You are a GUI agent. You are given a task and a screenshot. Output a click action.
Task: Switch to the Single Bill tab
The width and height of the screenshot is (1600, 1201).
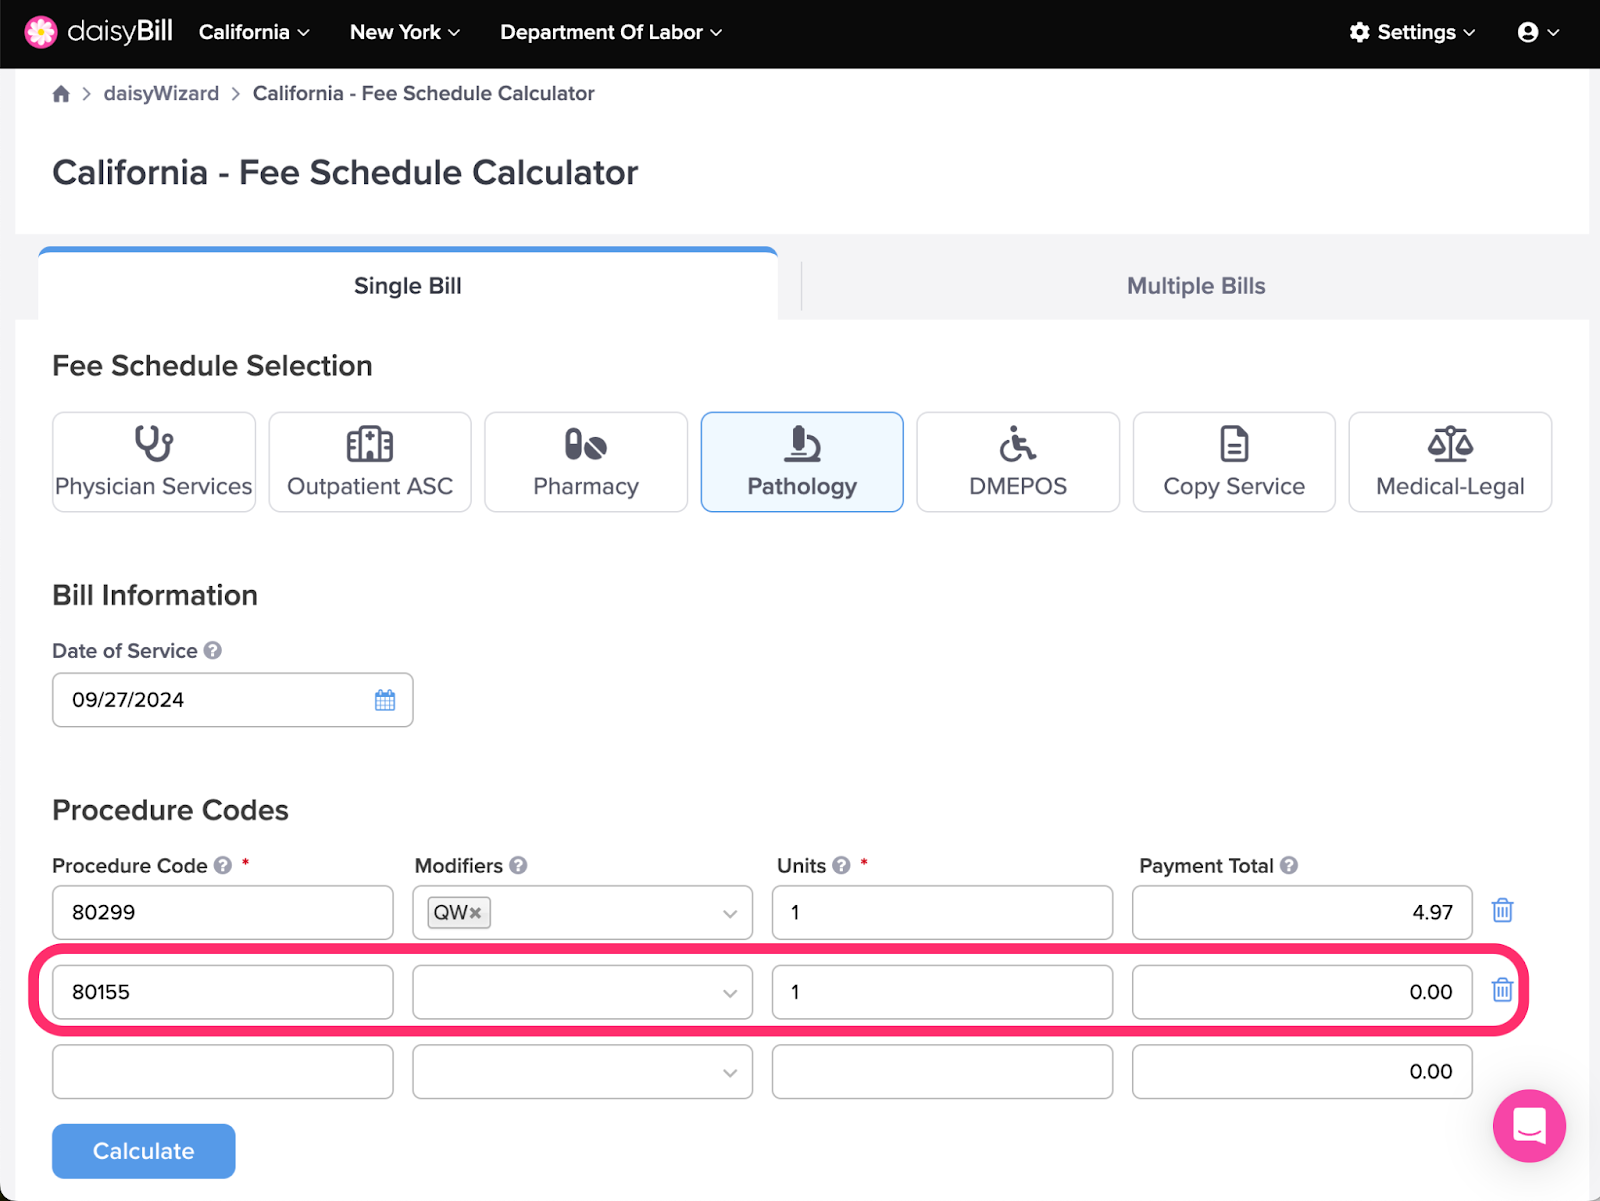pyautogui.click(x=408, y=286)
